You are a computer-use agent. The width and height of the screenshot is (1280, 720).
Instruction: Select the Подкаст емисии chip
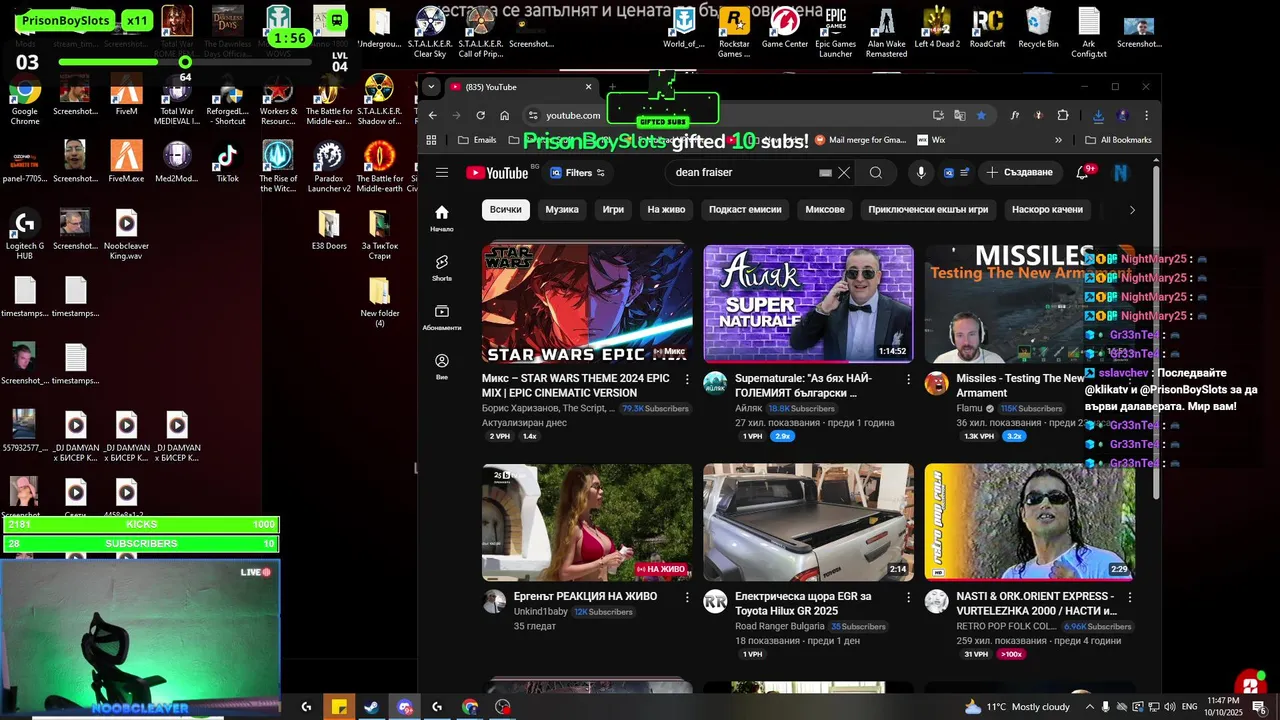tap(745, 210)
